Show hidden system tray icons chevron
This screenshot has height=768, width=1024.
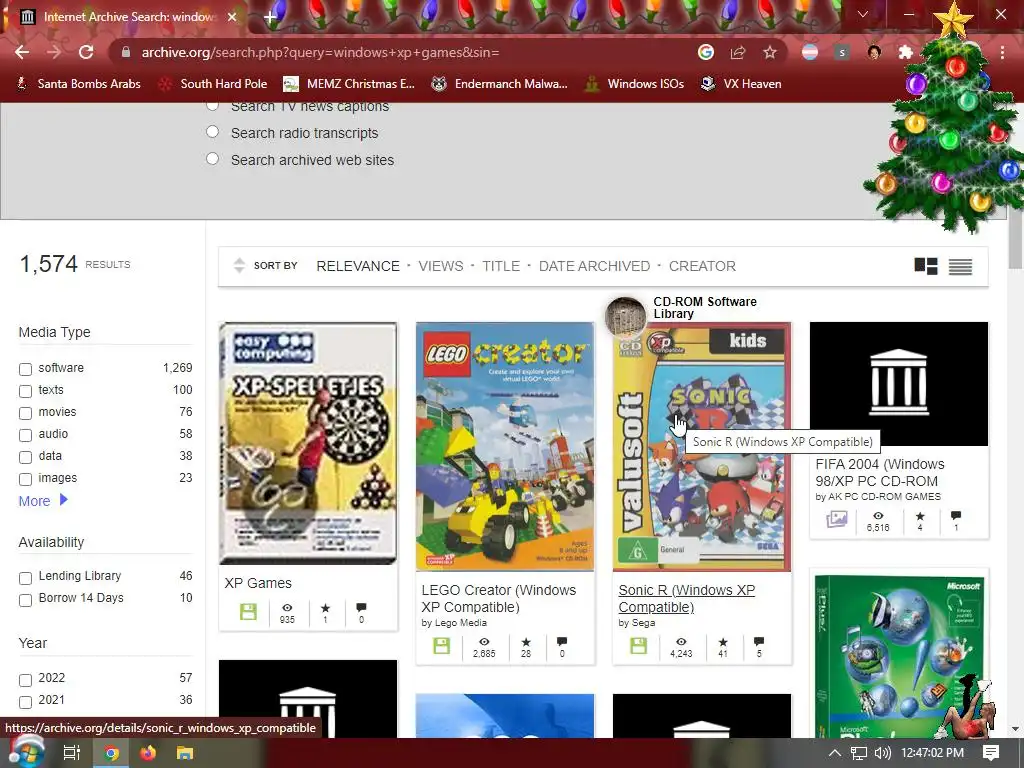(x=835, y=753)
